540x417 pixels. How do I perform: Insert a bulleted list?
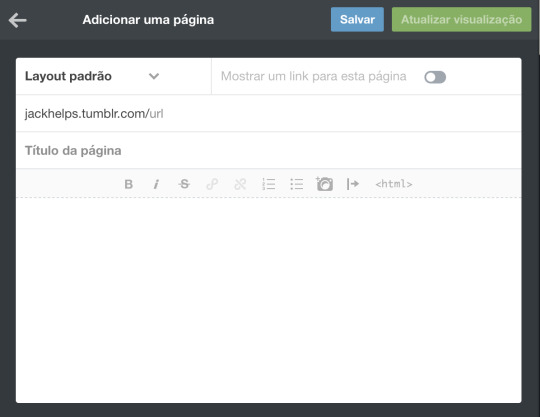[x=297, y=184]
